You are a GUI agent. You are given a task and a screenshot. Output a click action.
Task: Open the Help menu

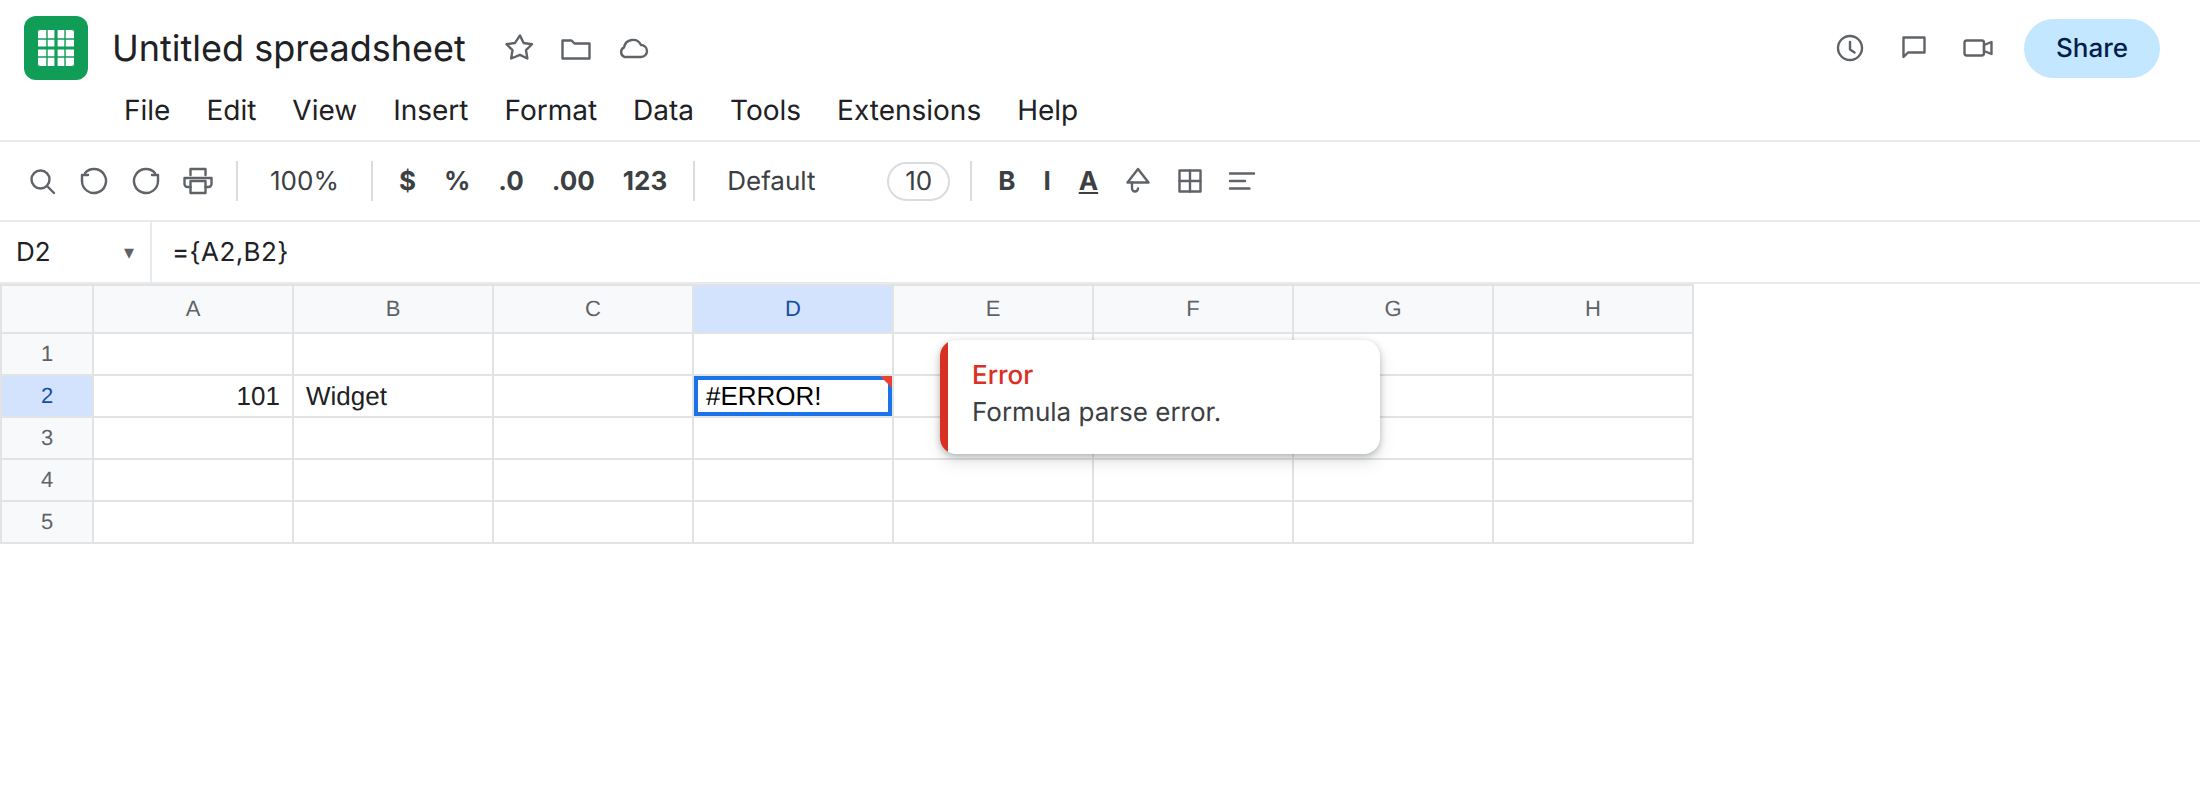1047,110
